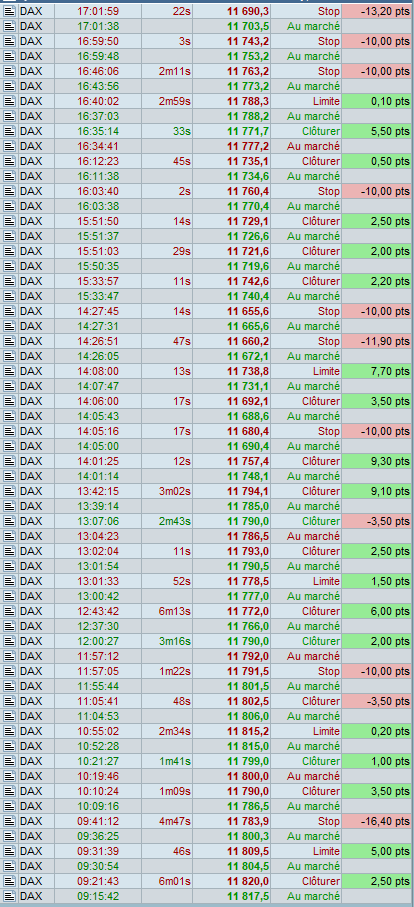The width and height of the screenshot is (414, 907).
Task: Select the 2,20 pts result cell
Action: [376, 281]
